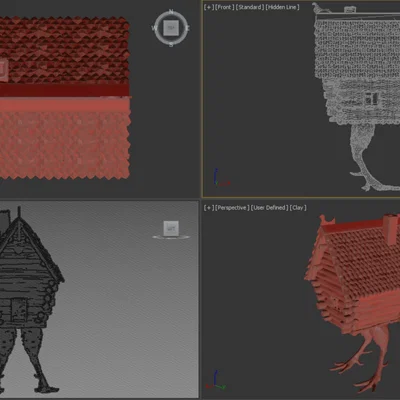Click the ViewCube face in bottom-left viewport
The width and height of the screenshot is (400, 400).
[171, 228]
